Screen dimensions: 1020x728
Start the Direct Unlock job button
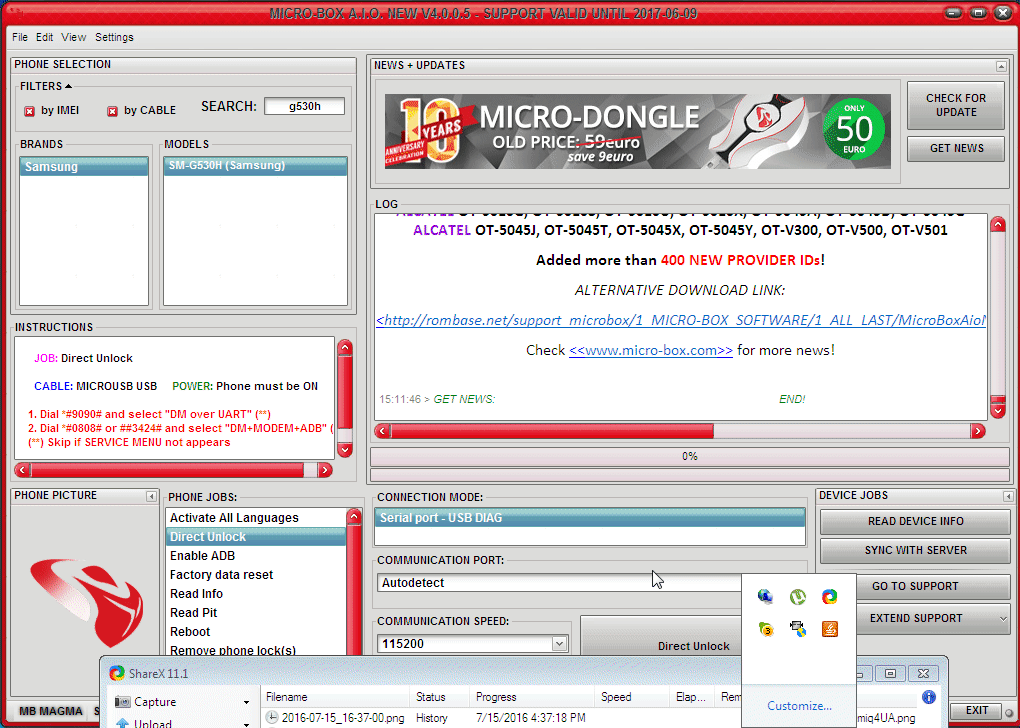pyautogui.click(x=662, y=636)
